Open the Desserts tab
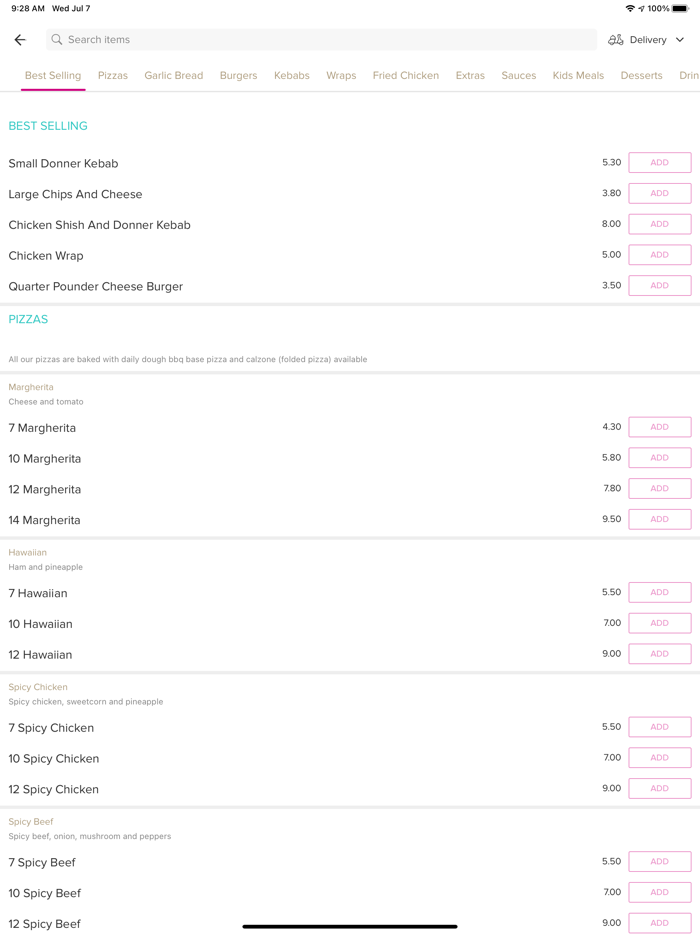 click(641, 75)
